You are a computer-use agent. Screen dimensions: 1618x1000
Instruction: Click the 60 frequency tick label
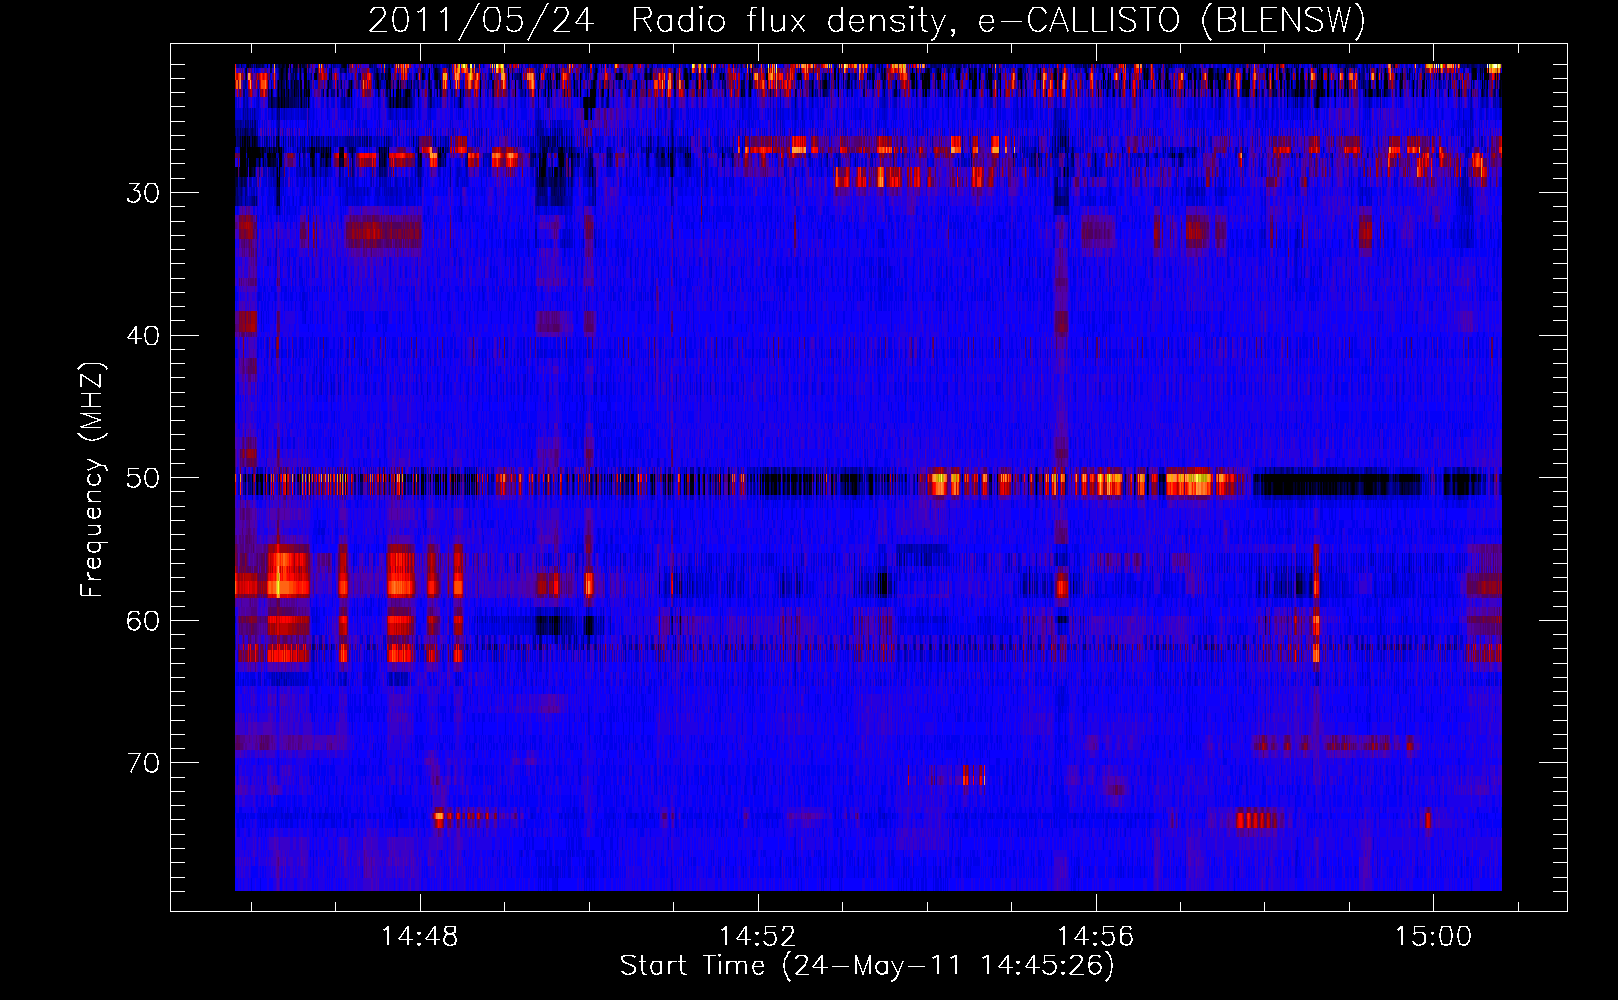143,621
